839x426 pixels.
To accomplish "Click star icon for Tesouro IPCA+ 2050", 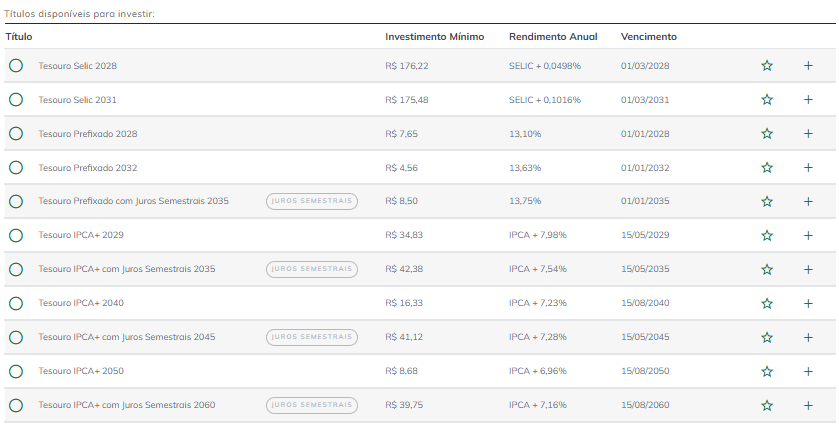I will point(767,372).
